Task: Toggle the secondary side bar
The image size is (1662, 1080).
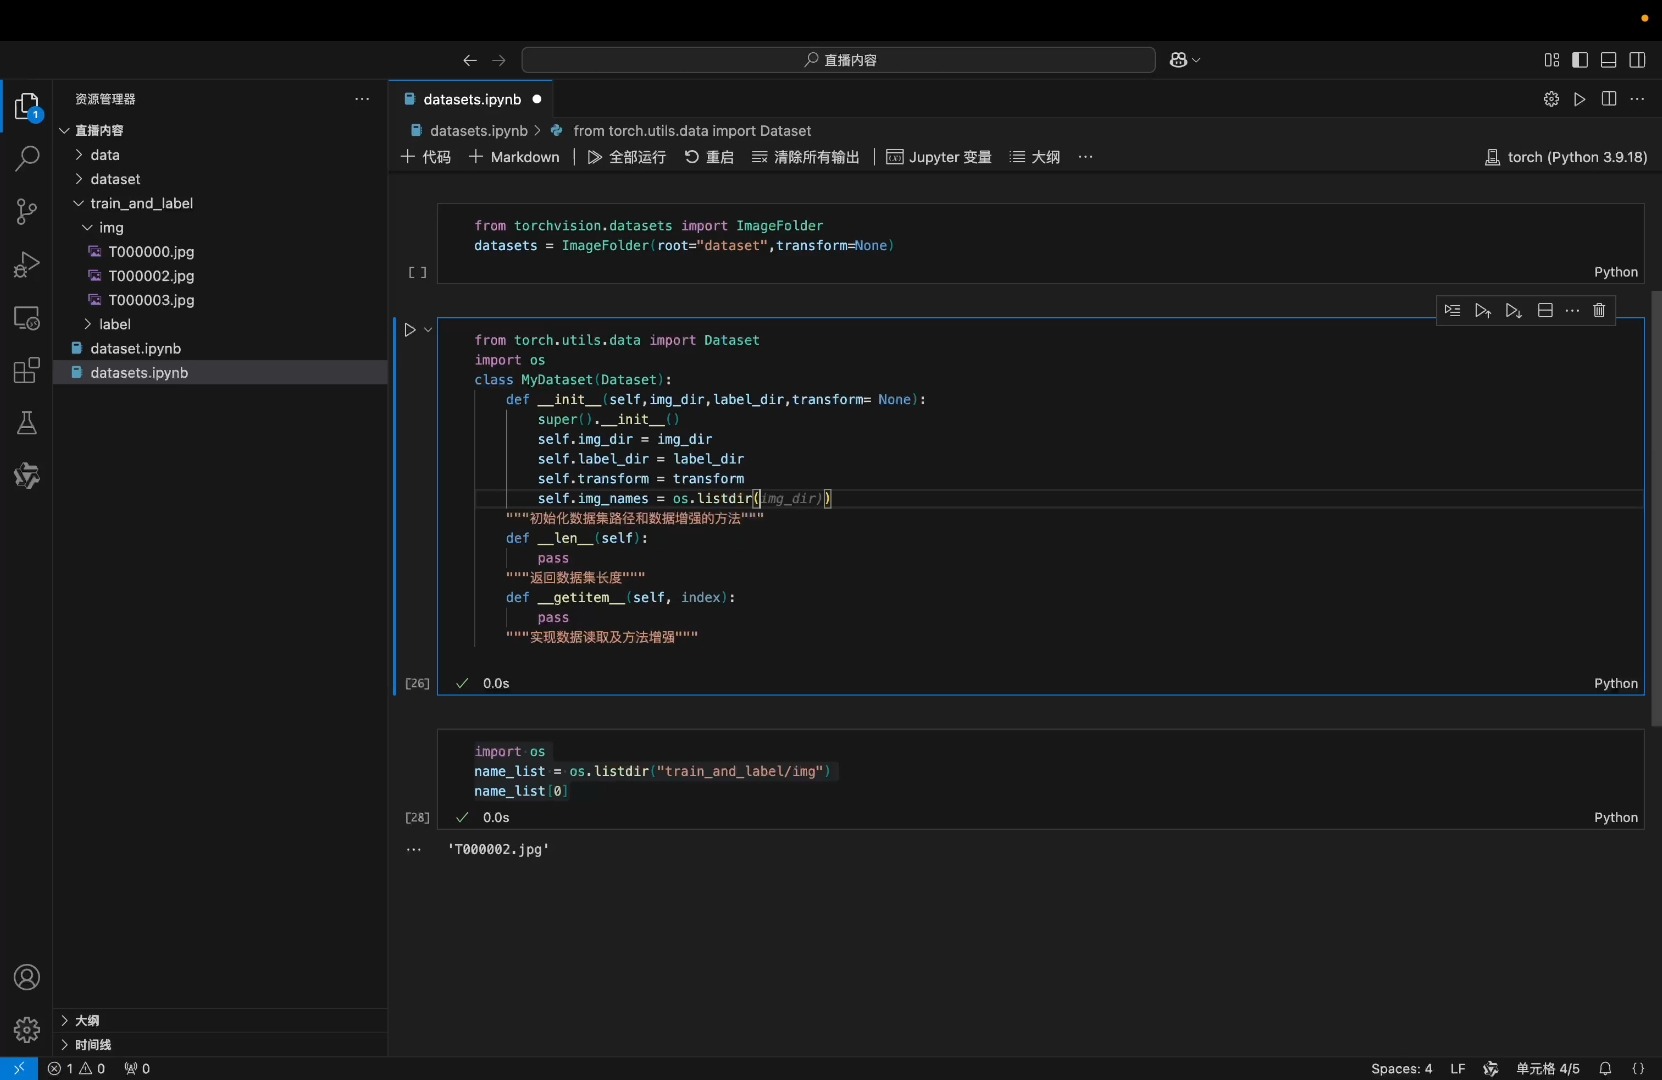Action: point(1637,60)
